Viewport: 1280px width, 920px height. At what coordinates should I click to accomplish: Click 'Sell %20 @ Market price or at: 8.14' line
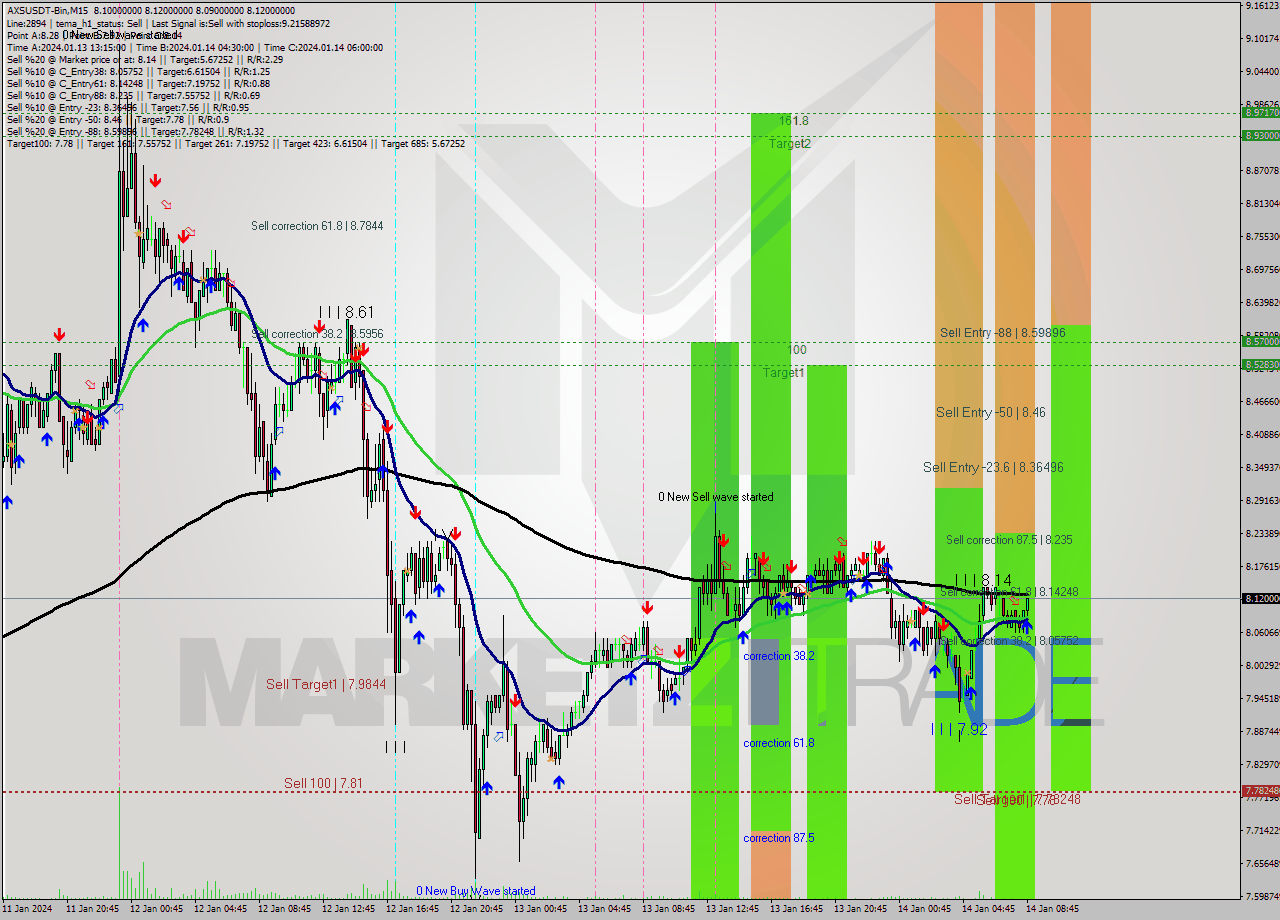click(145, 59)
